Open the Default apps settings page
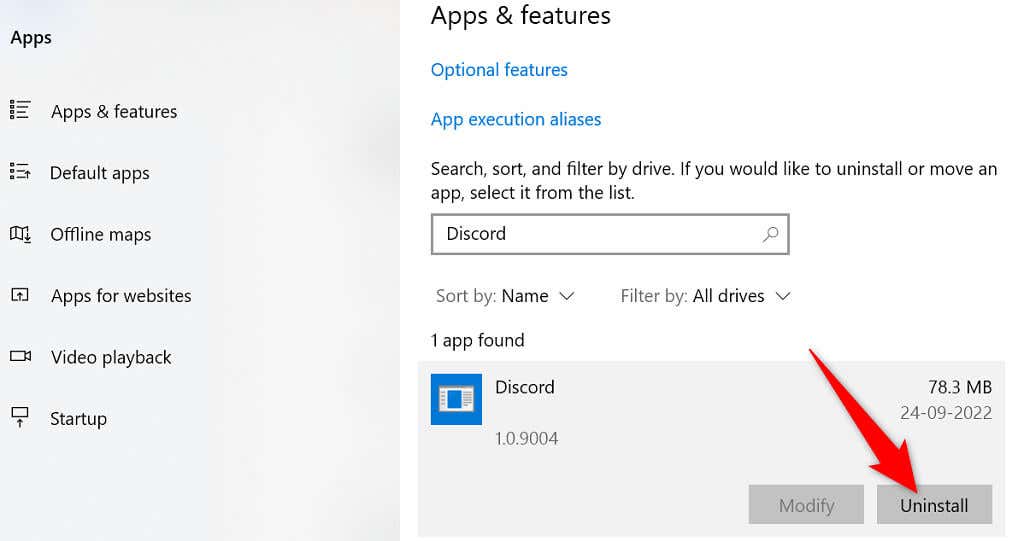Viewport: 1024px width, 541px height. click(x=99, y=173)
